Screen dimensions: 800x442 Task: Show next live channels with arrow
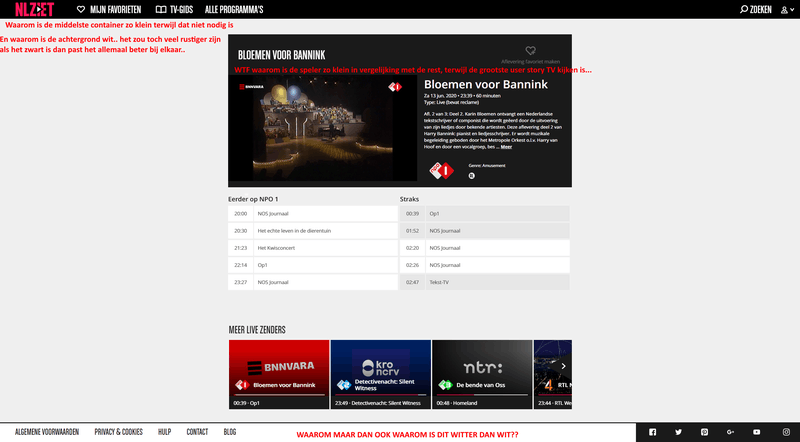click(x=563, y=366)
